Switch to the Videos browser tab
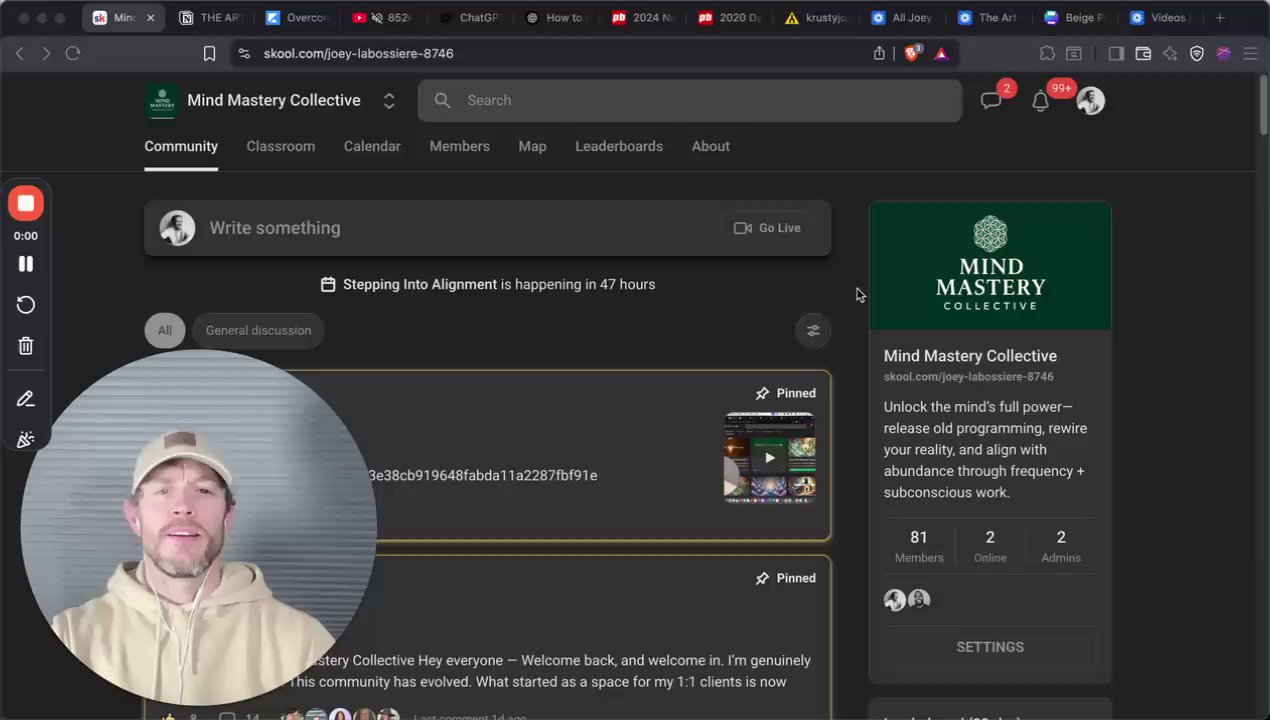The height and width of the screenshot is (720, 1270). (x=1158, y=18)
